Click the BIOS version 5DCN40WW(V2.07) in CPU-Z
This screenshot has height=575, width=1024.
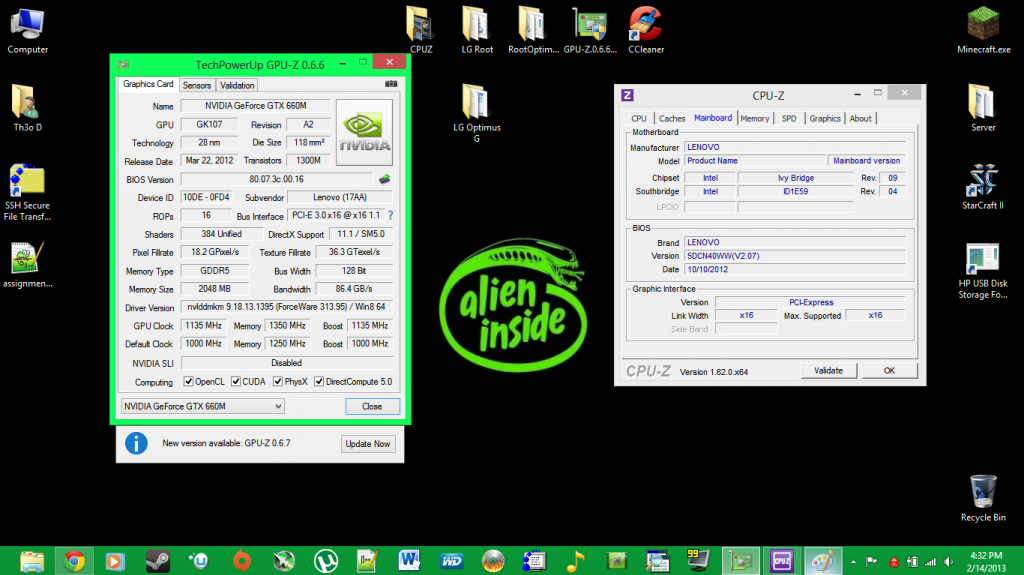pyautogui.click(x=795, y=255)
